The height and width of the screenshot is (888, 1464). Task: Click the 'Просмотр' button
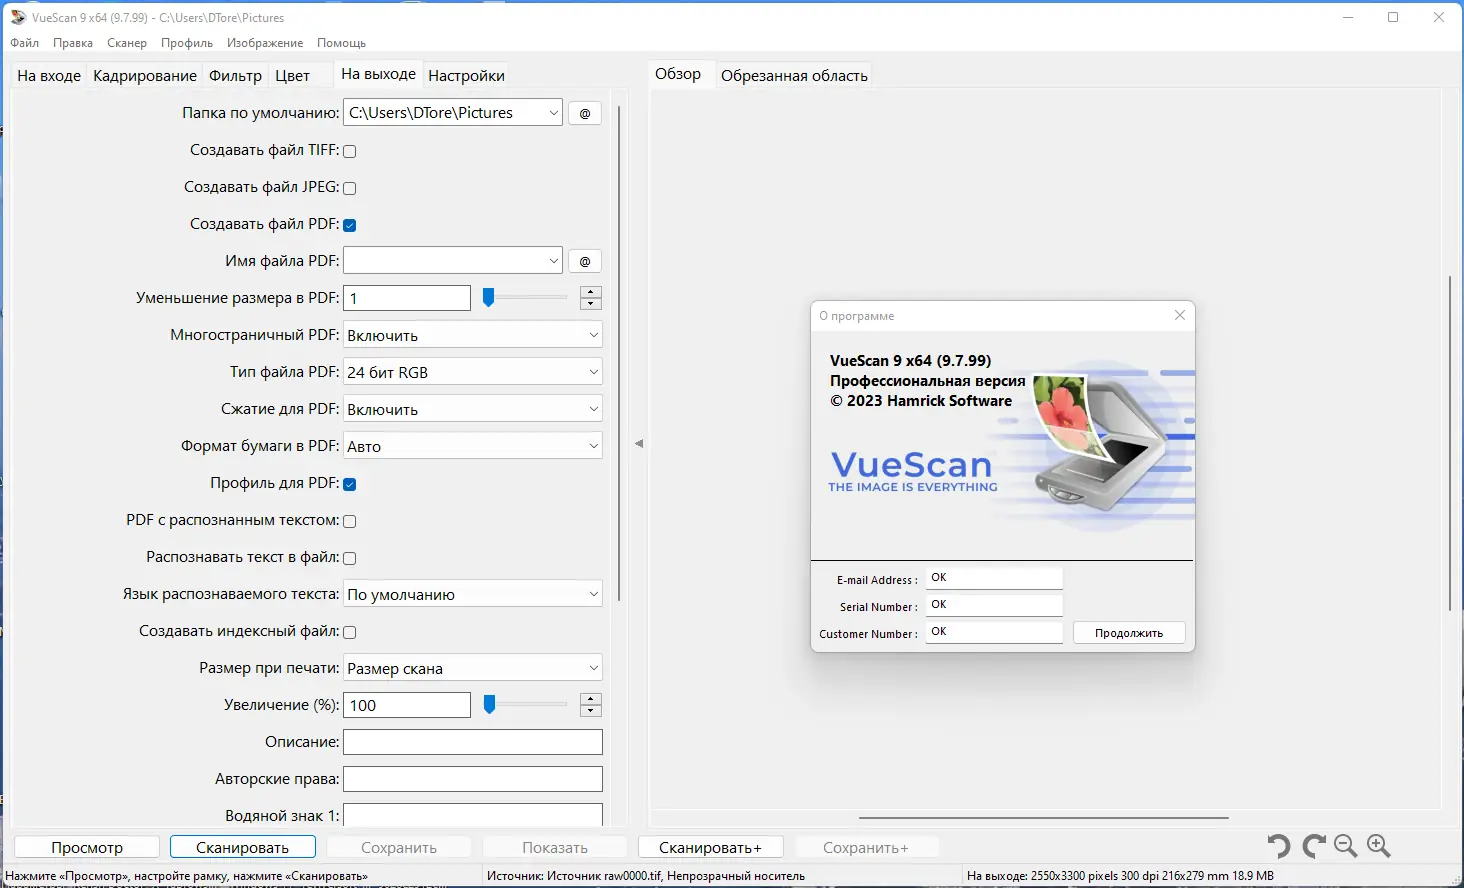pos(86,846)
